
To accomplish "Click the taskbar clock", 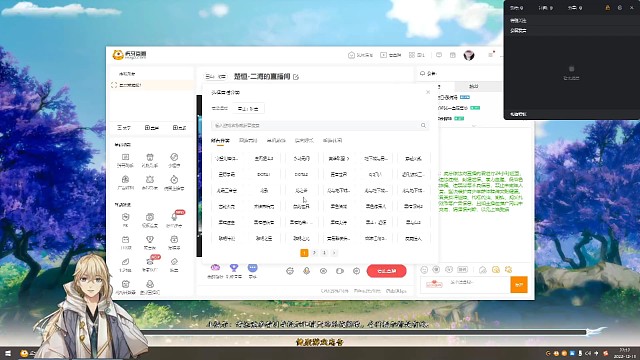I will pyautogui.click(x=624, y=353).
